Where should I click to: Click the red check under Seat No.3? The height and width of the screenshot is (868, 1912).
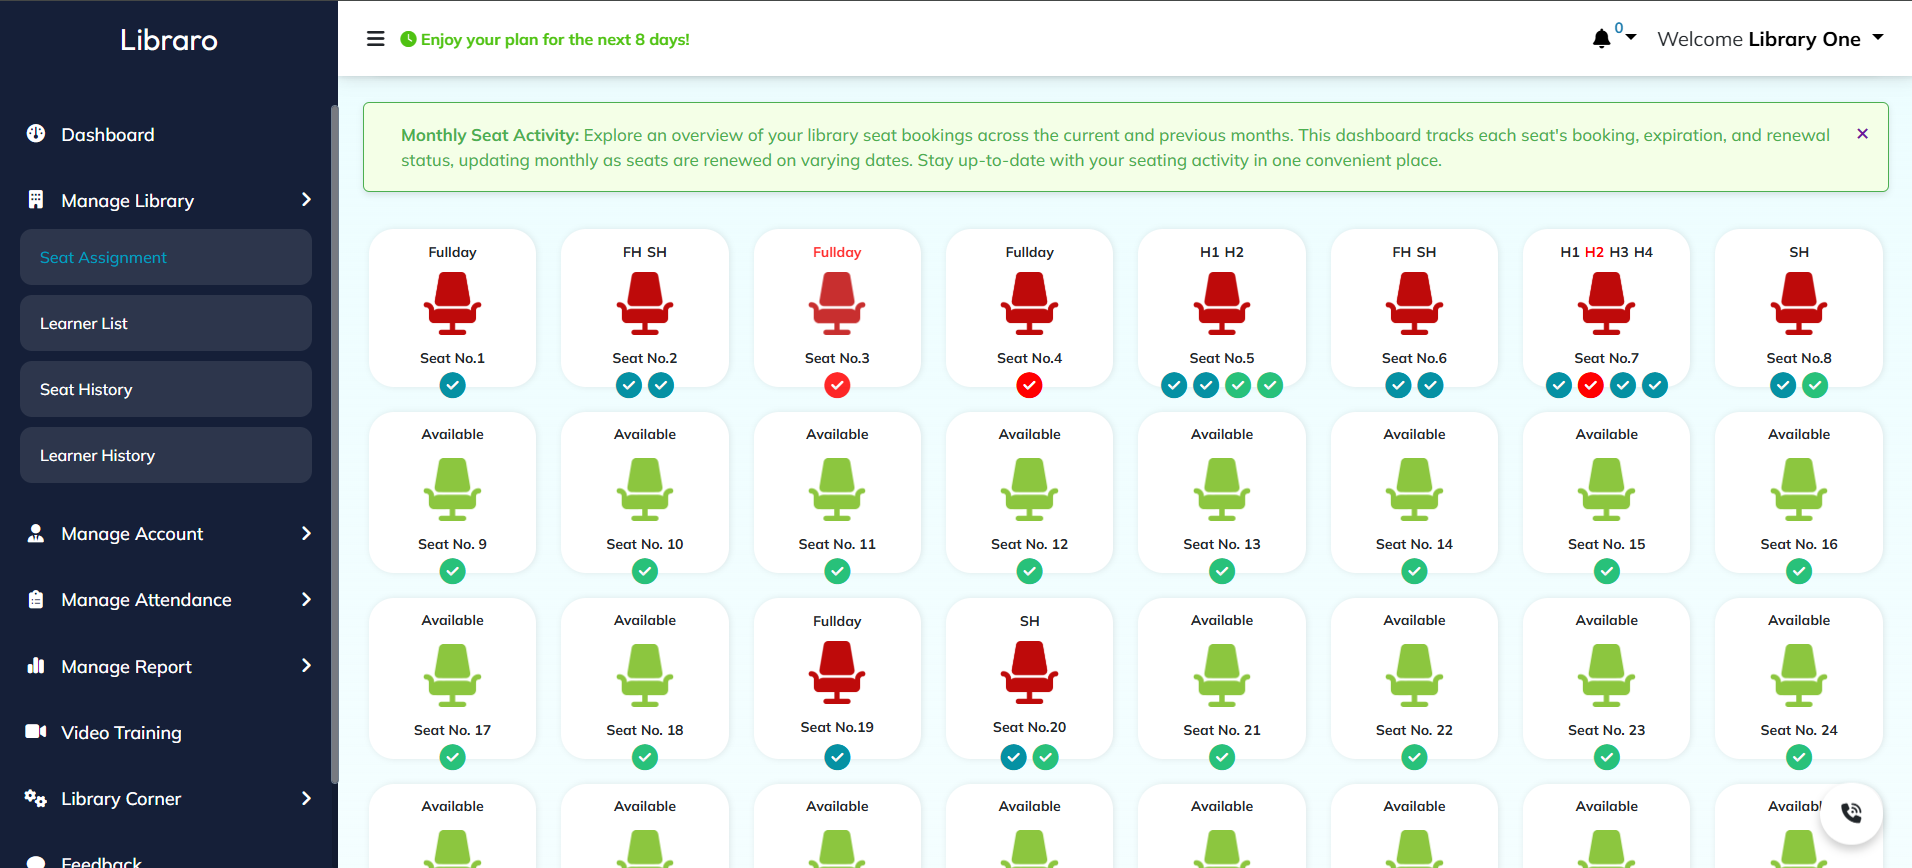(x=837, y=385)
